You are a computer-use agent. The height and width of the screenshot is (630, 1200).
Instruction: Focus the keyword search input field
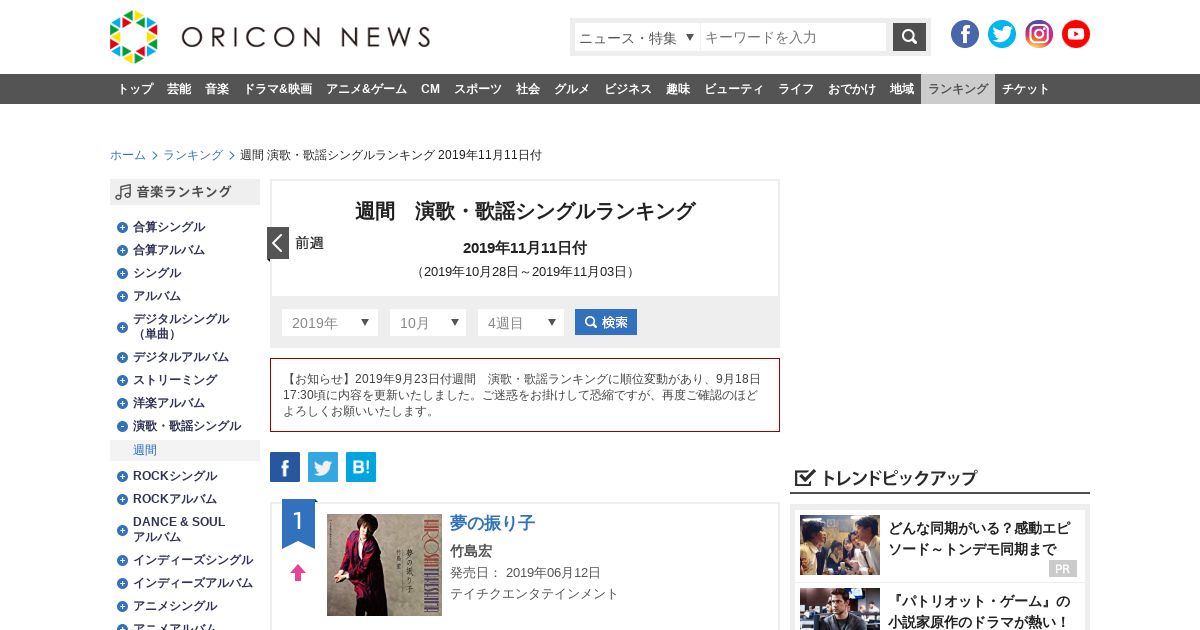793,37
